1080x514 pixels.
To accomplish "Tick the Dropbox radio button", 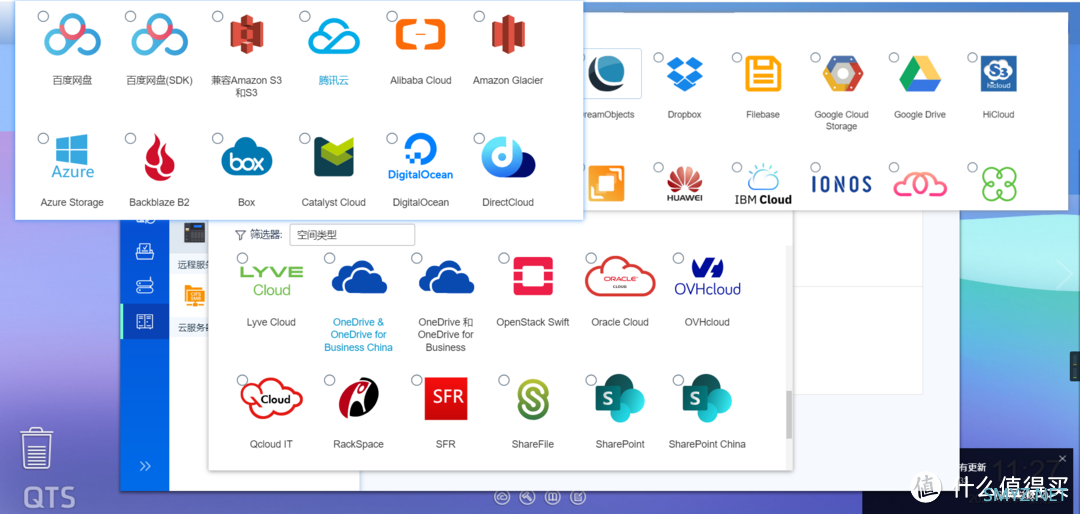I will [658, 56].
